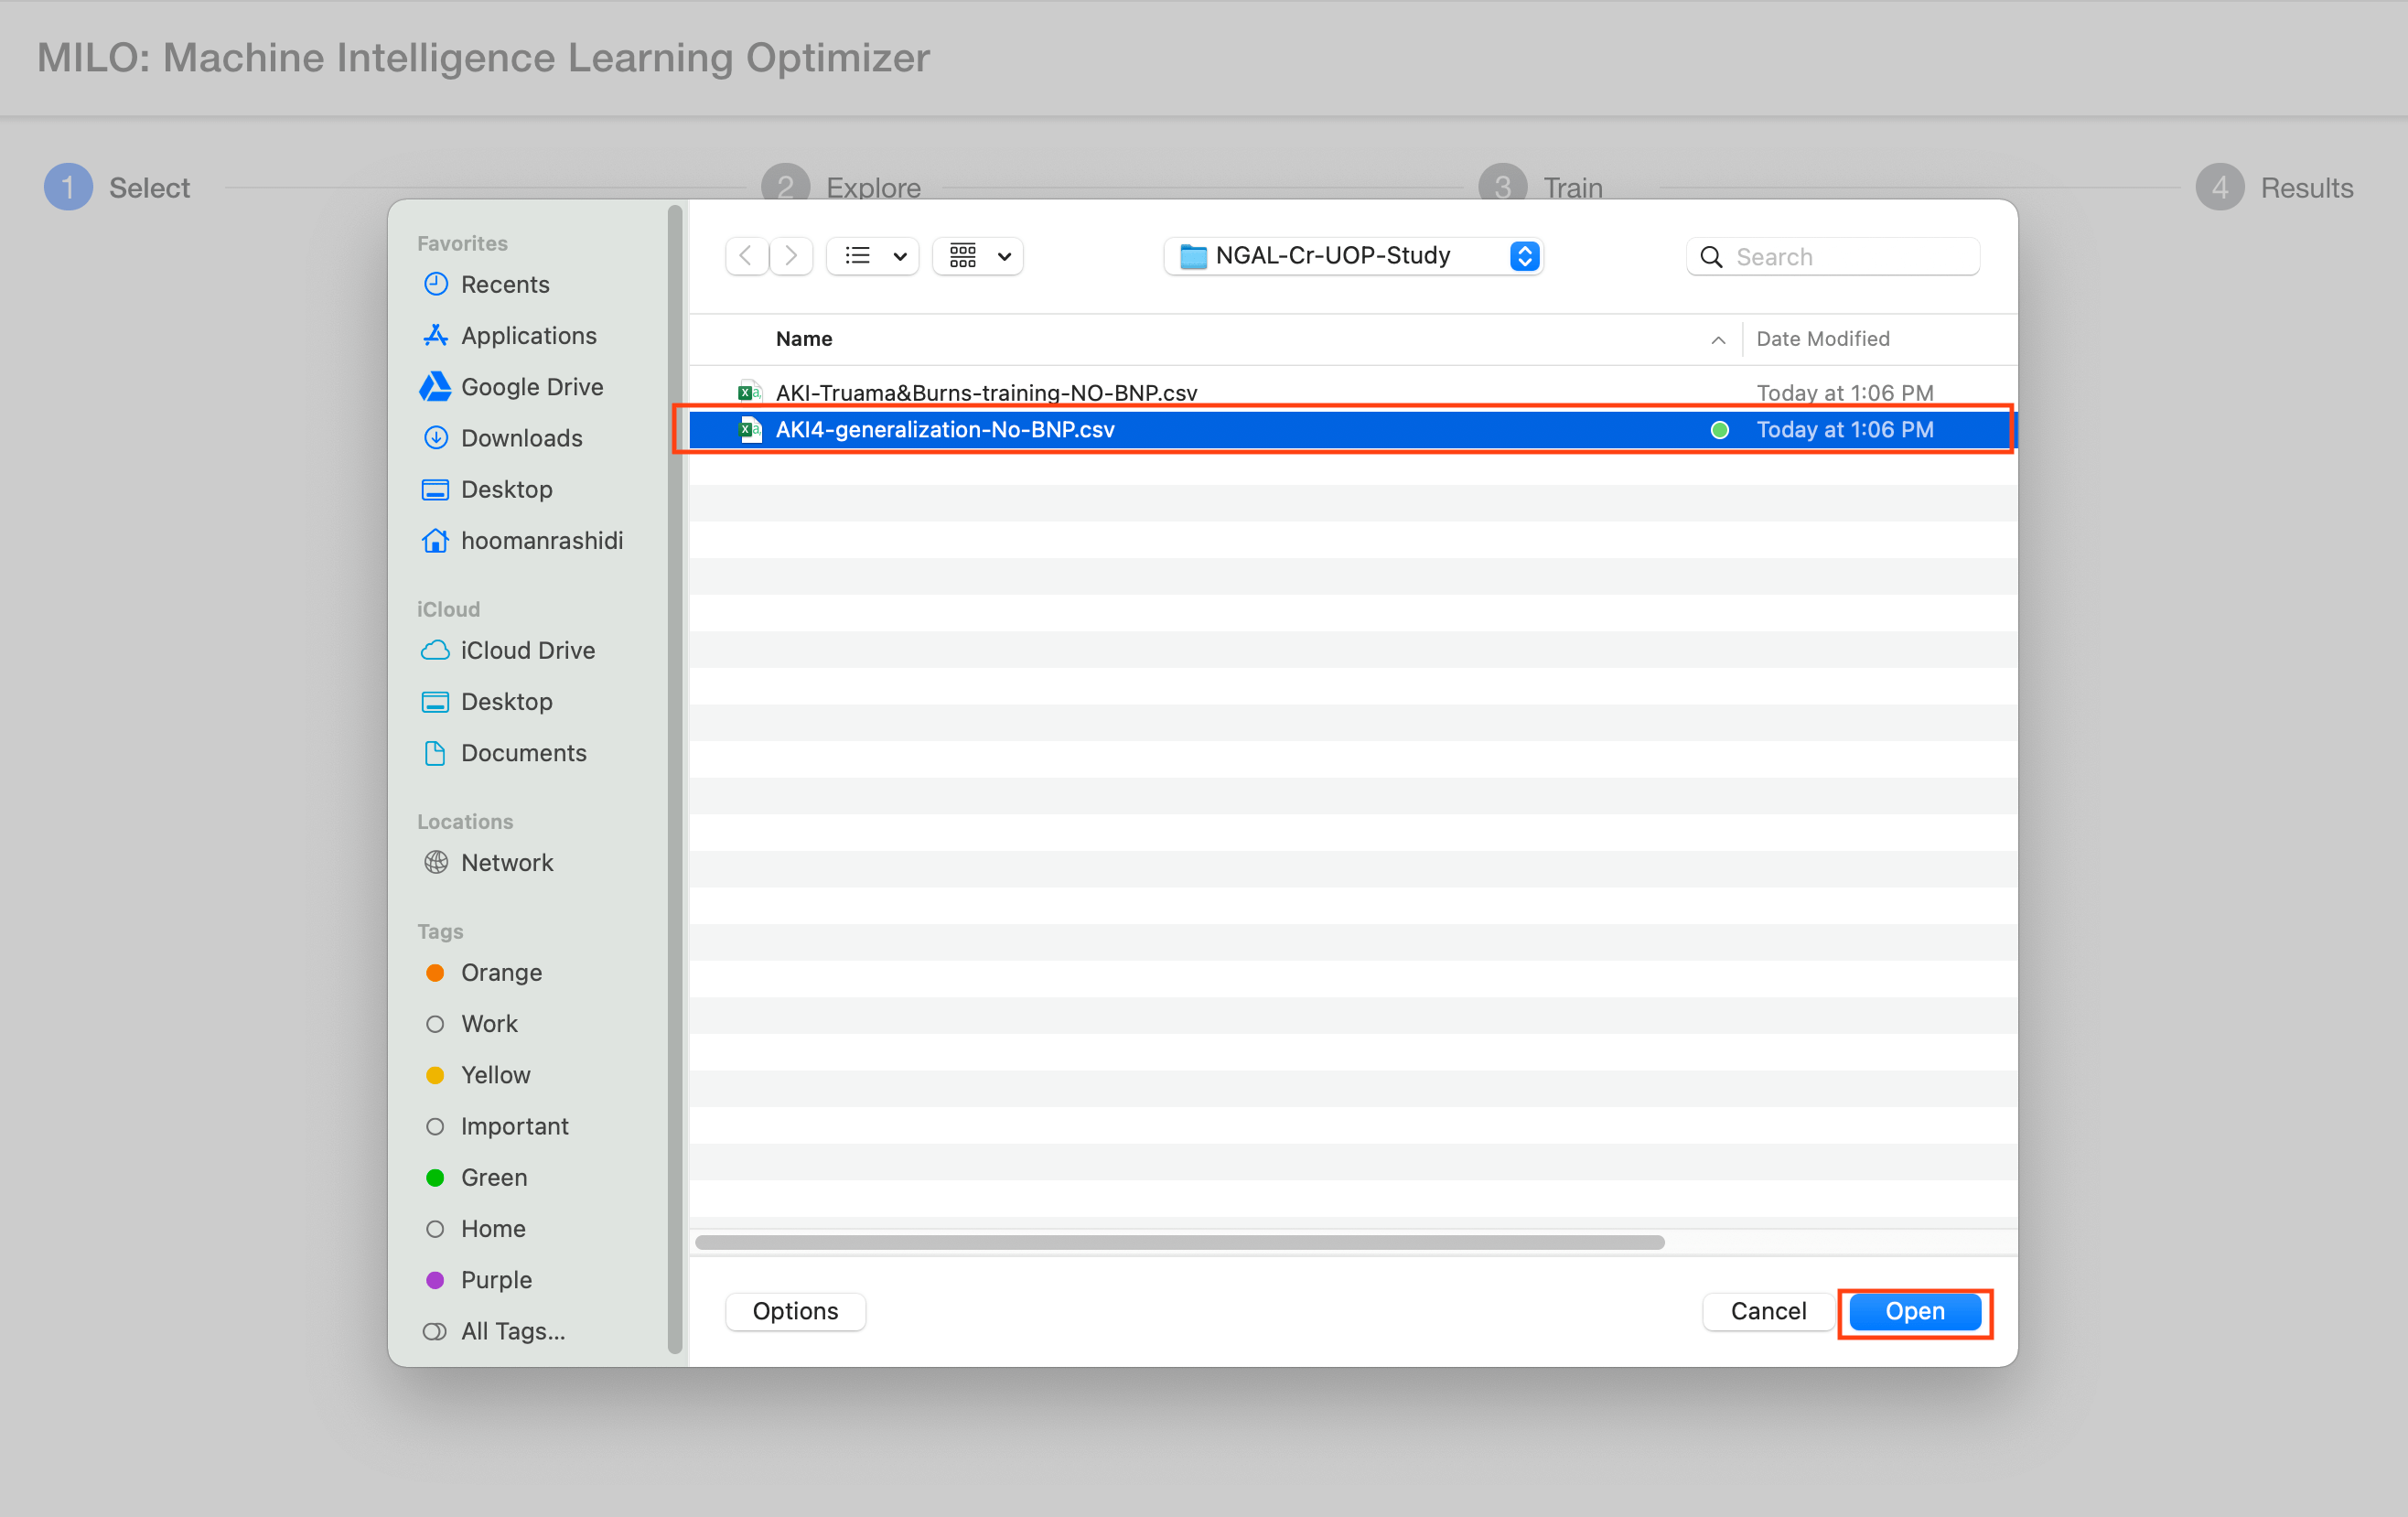The image size is (2408, 1517).
Task: Click the green tag dot on AKI4 file row
Action: [1719, 430]
